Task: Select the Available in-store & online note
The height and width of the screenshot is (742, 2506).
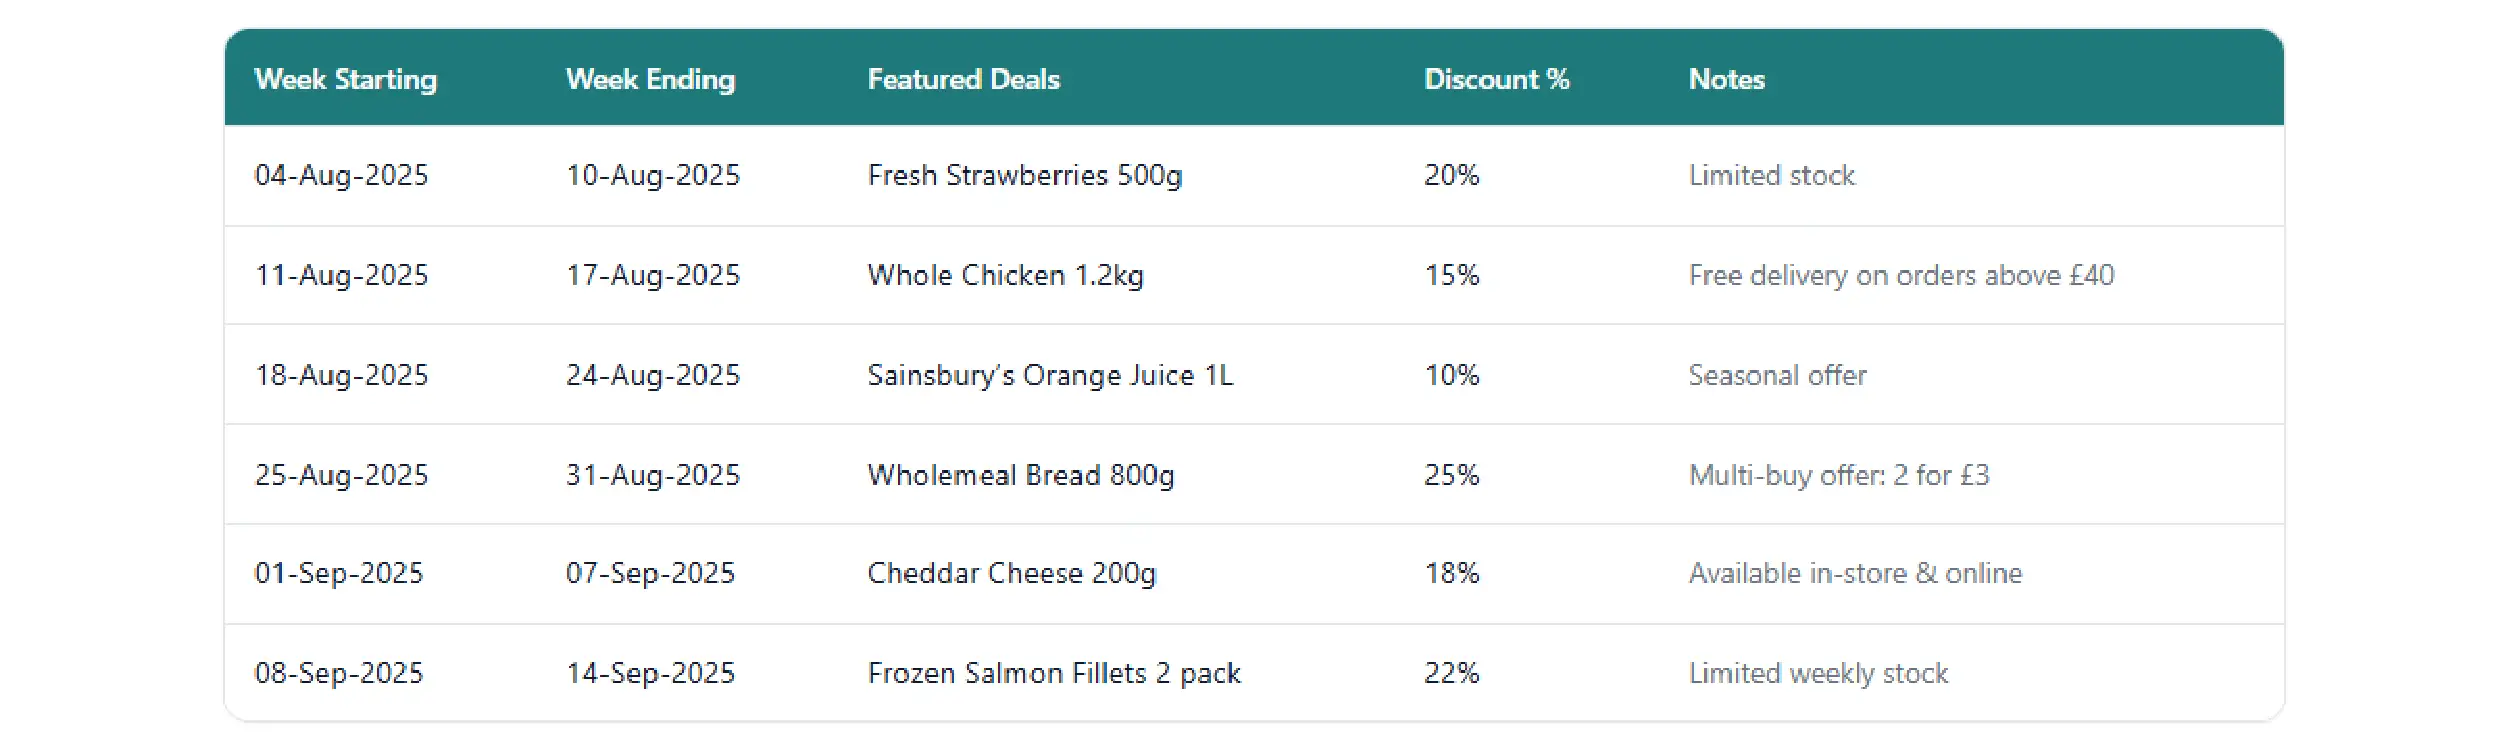Action: [1854, 573]
